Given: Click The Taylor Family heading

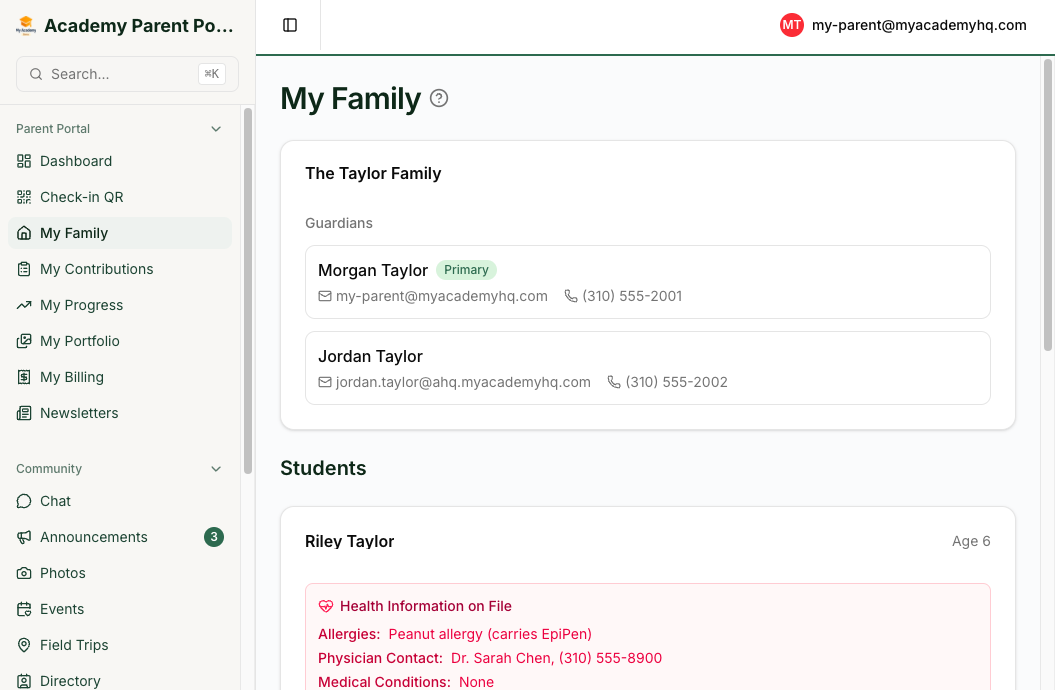Looking at the screenshot, I should [x=373, y=174].
